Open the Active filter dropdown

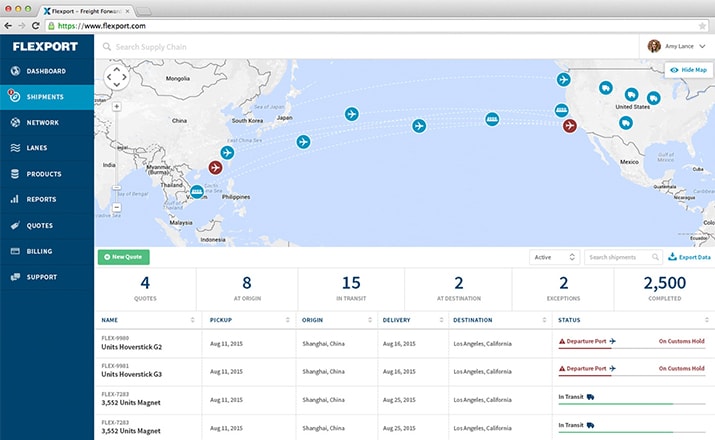click(x=554, y=257)
